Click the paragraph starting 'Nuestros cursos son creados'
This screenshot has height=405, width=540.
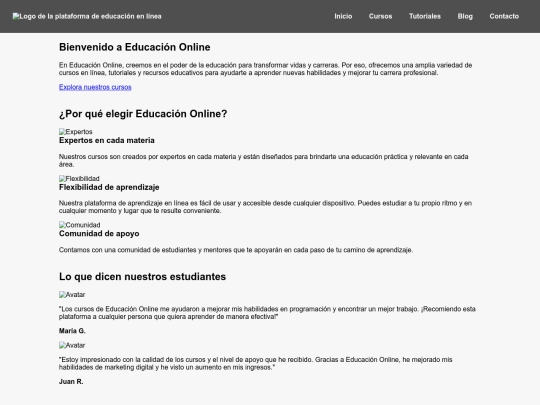(263, 160)
